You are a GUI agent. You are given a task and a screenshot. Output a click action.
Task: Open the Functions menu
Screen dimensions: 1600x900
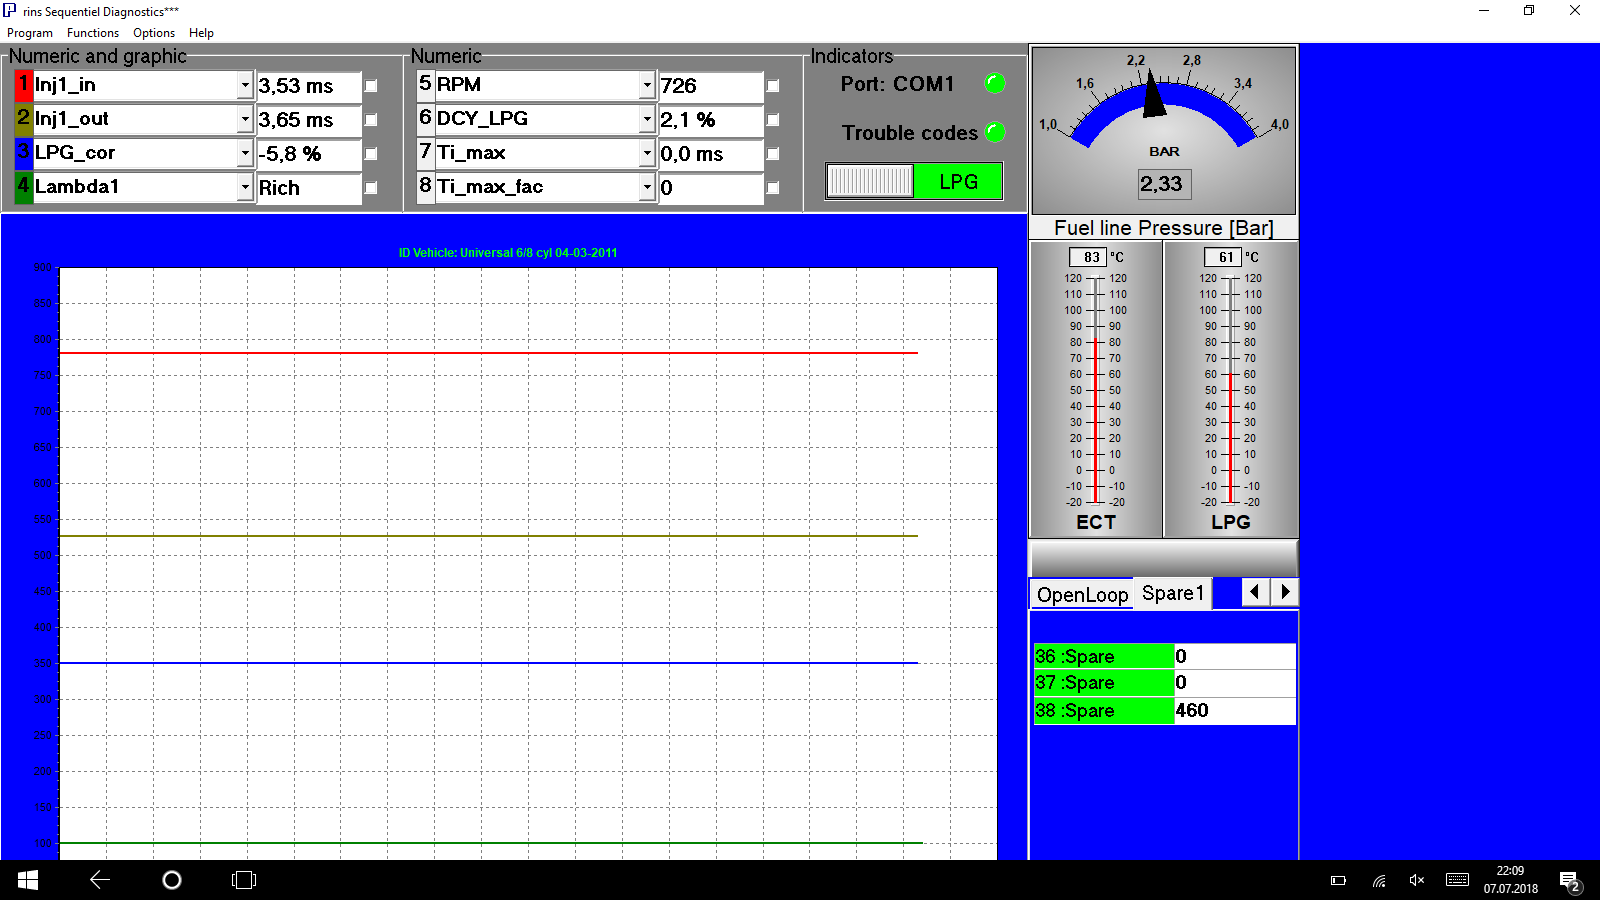click(93, 33)
